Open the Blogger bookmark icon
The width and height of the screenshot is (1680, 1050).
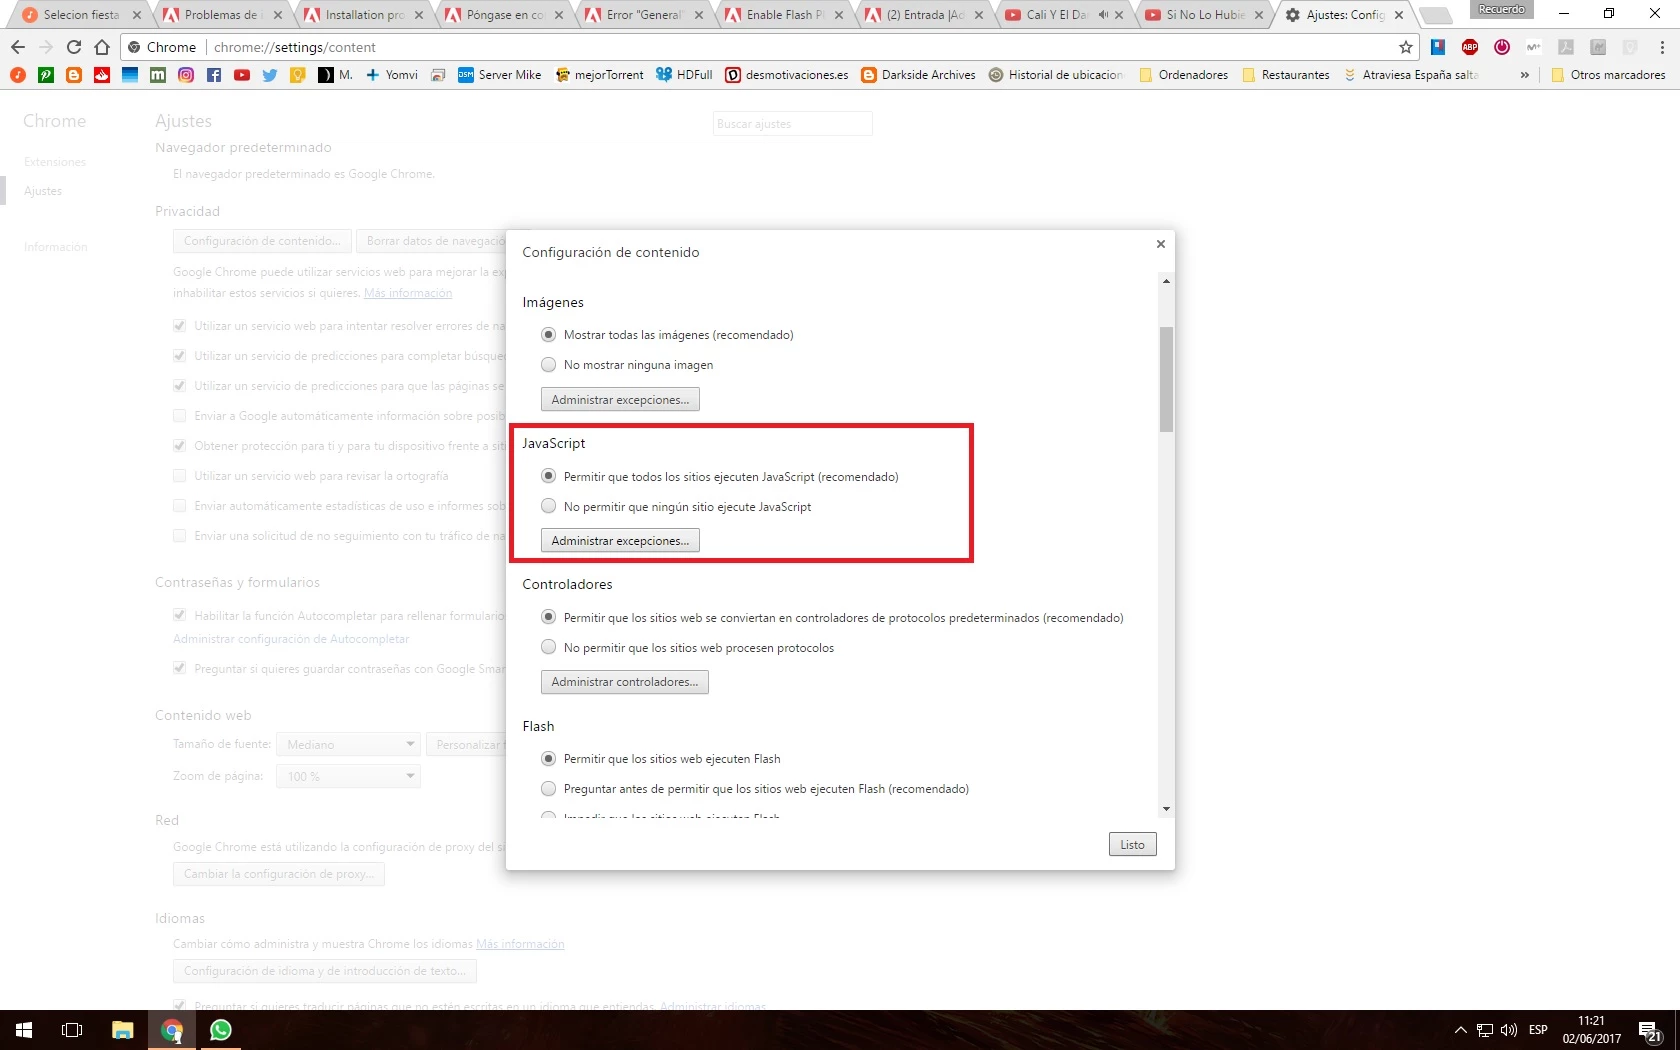coord(74,75)
